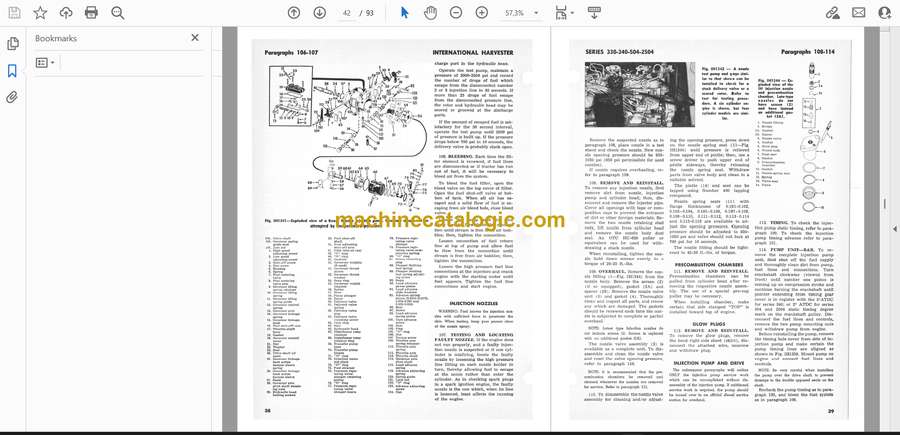Screen dimensions: 900x435
Task: Click the fit page view icon
Action: click(x=561, y=13)
